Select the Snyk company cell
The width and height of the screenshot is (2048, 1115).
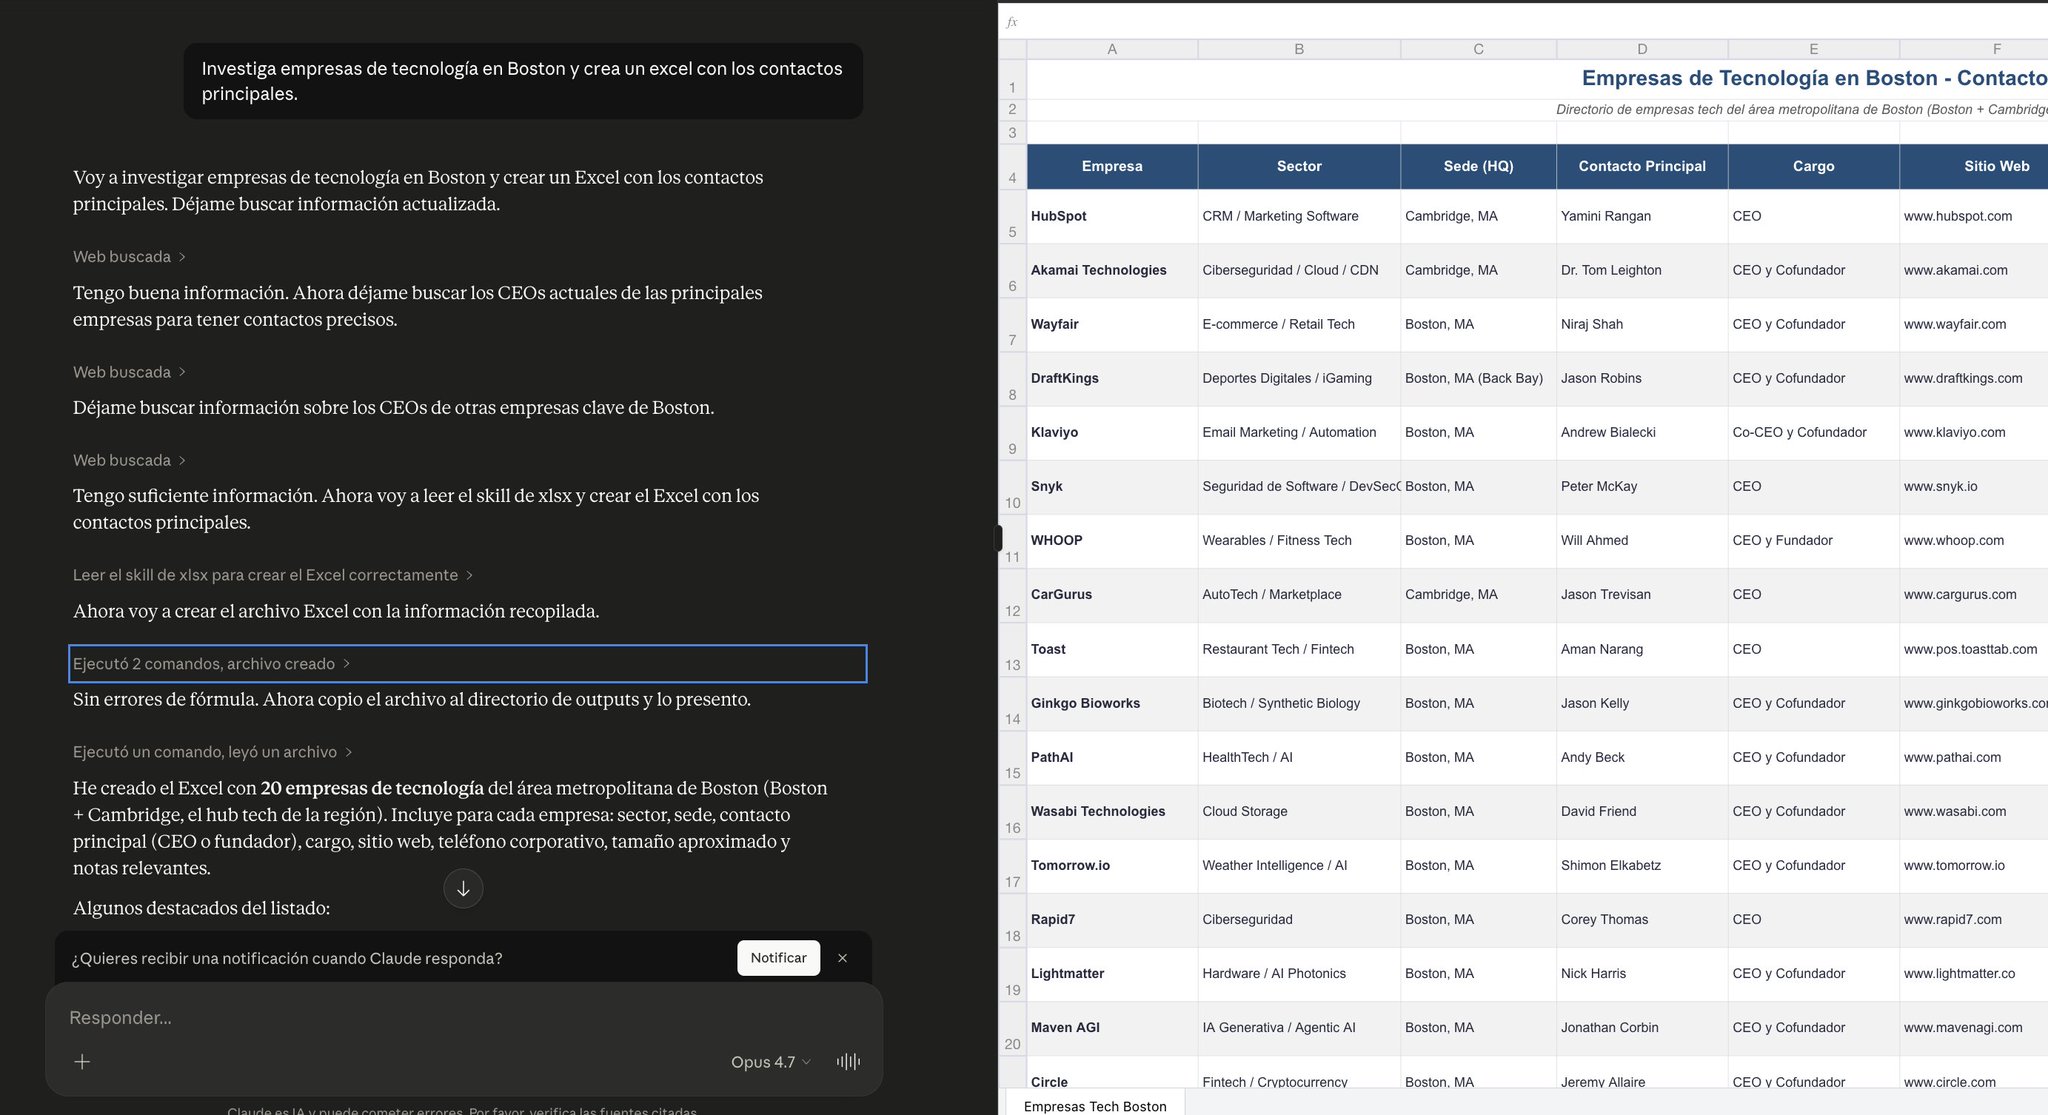coord(1112,486)
